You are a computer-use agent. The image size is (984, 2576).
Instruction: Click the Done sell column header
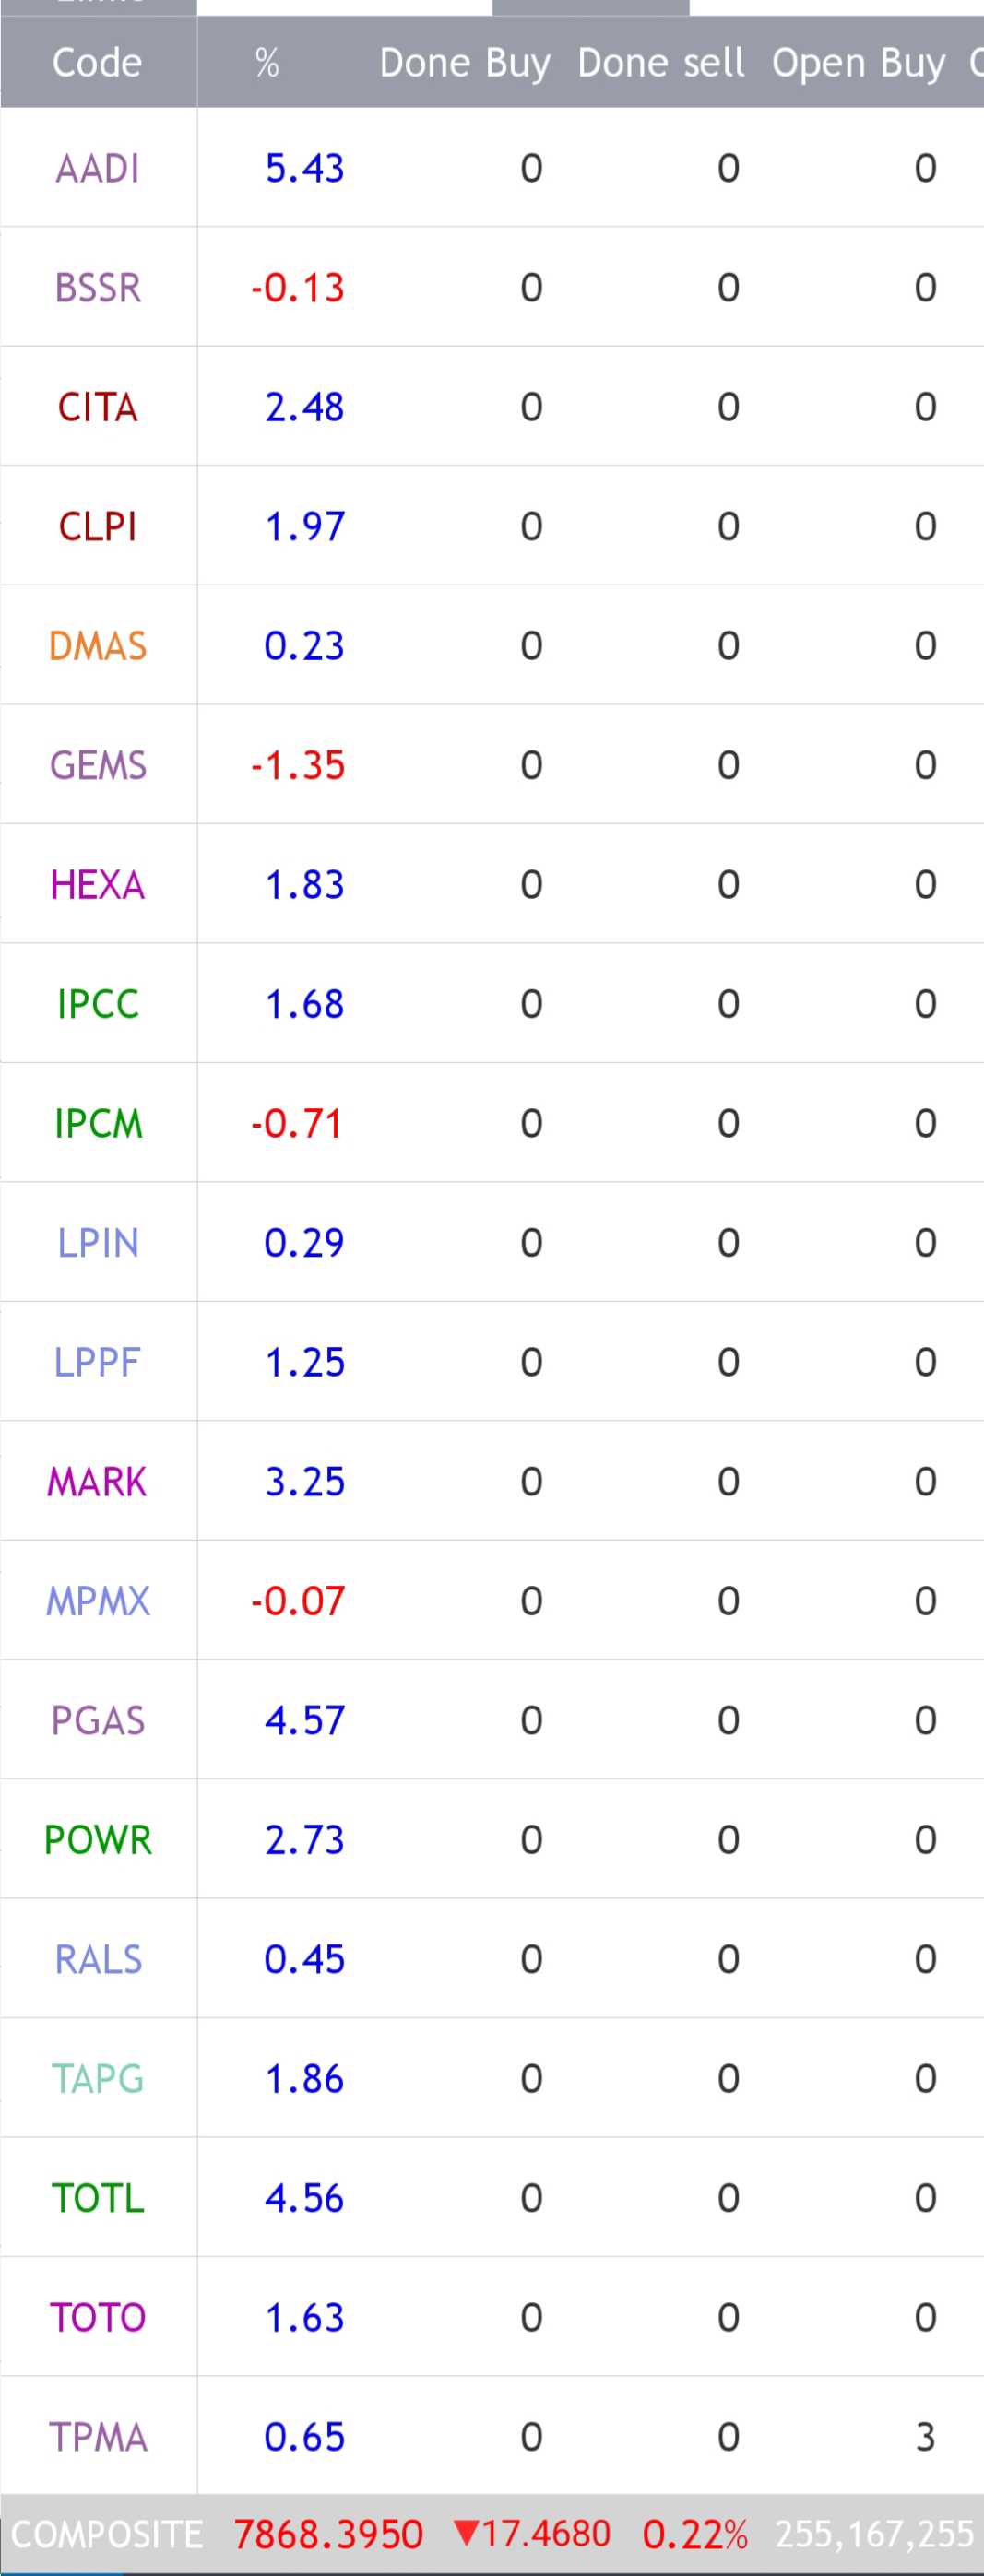point(660,63)
